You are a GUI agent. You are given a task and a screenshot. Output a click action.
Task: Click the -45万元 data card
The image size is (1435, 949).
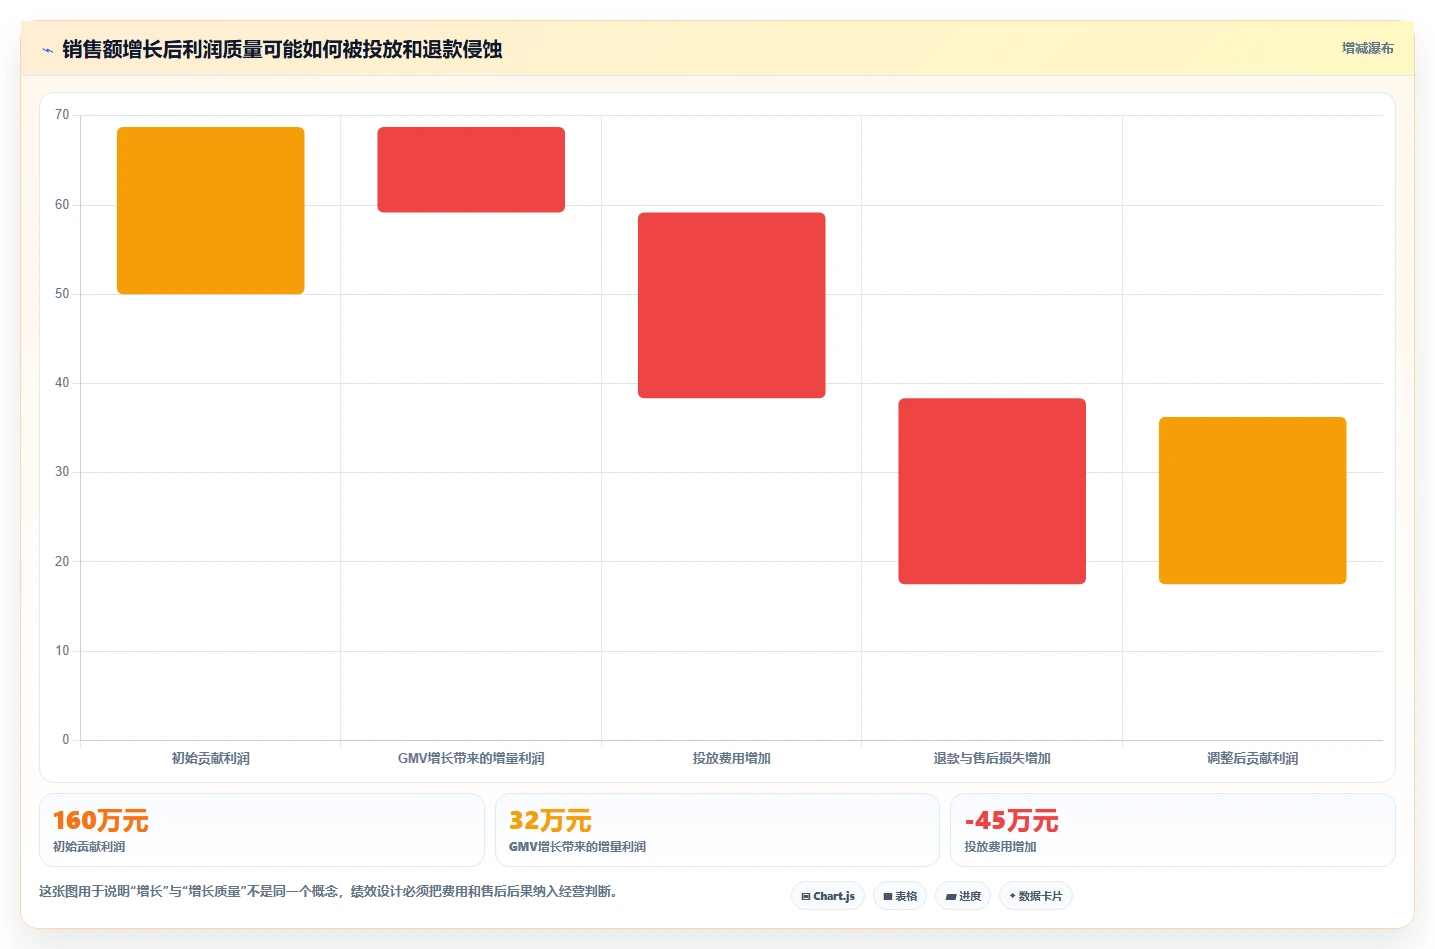pyautogui.click(x=1173, y=830)
